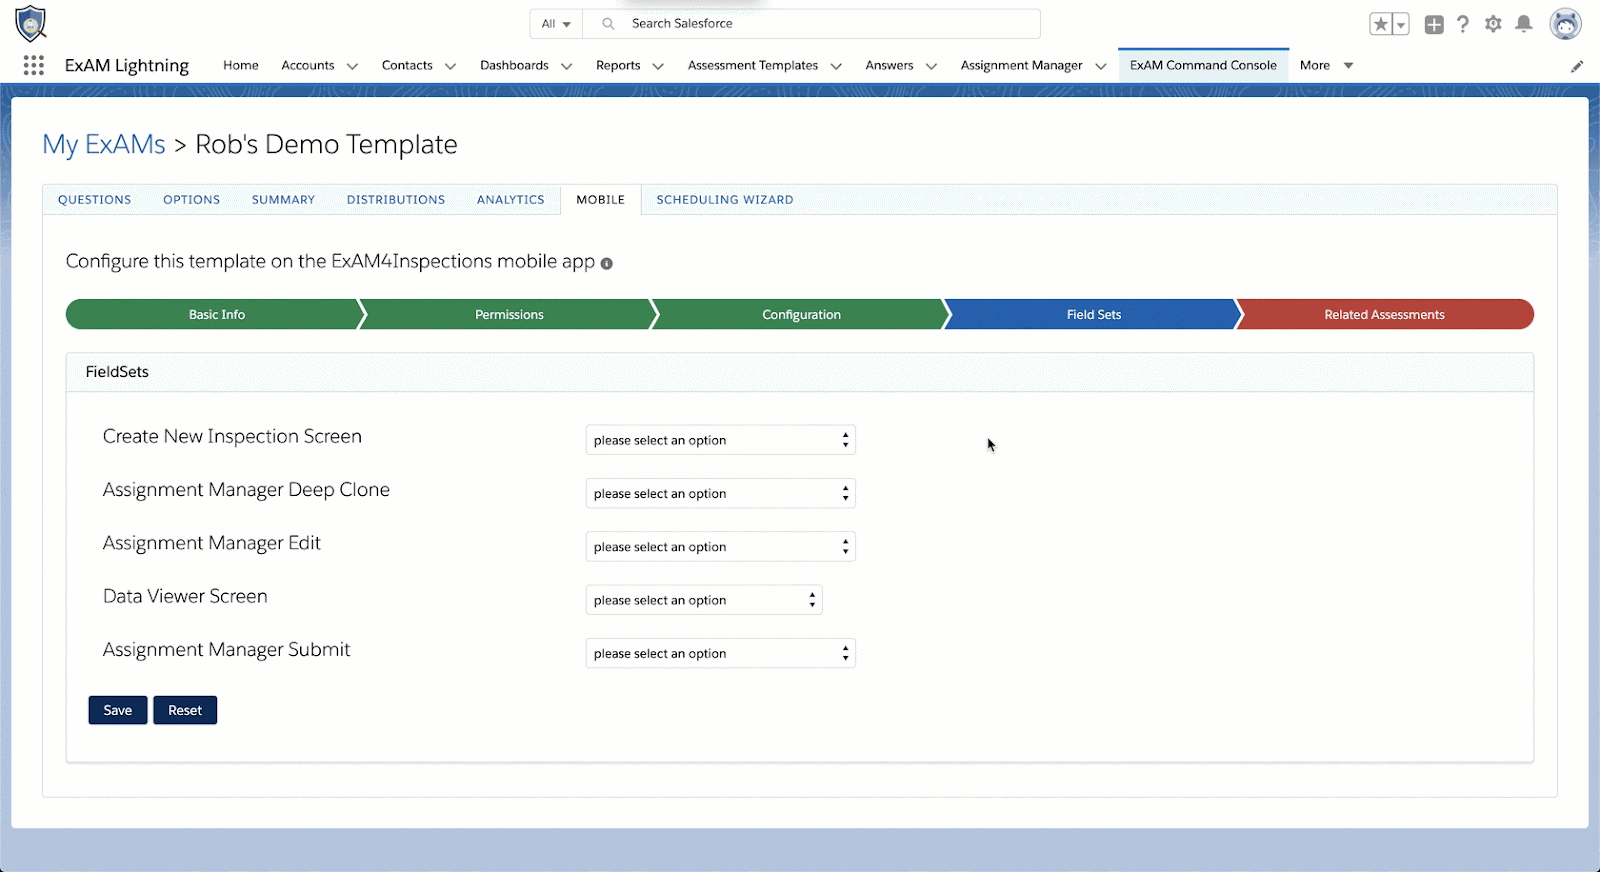Switch to the QUESTIONS tab

95,200
